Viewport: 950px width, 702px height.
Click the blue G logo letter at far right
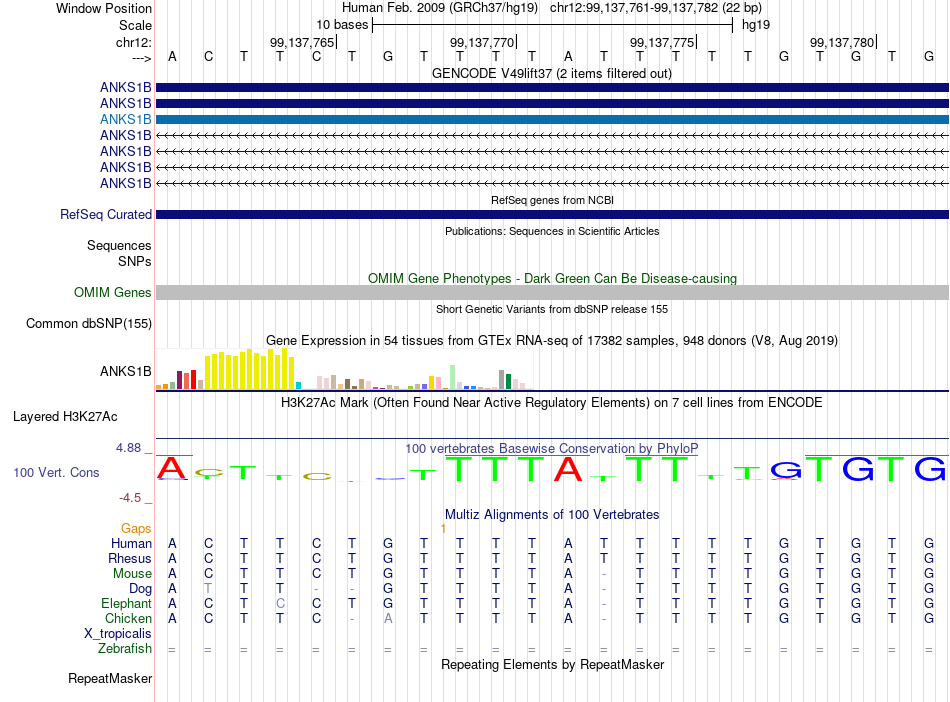tap(929, 469)
